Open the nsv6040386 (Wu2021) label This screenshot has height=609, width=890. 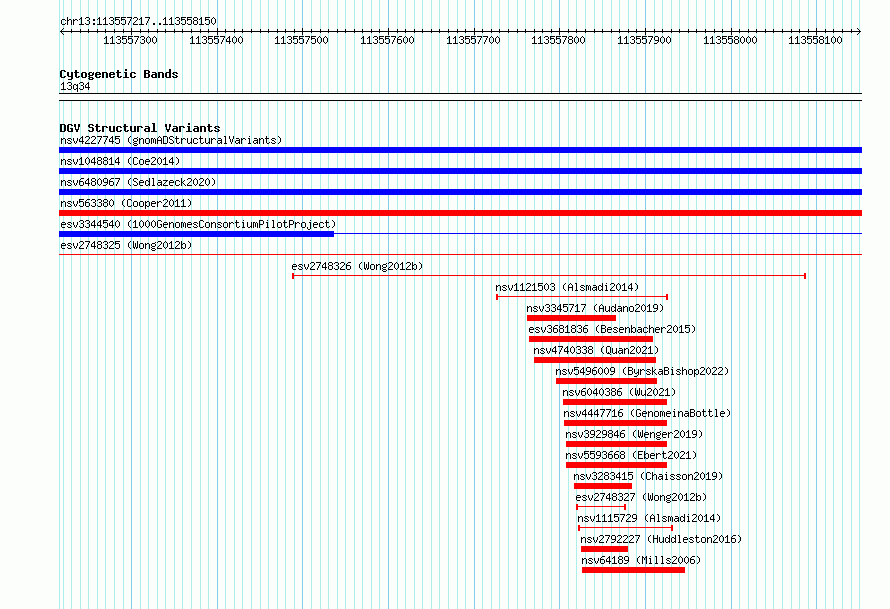coord(619,392)
